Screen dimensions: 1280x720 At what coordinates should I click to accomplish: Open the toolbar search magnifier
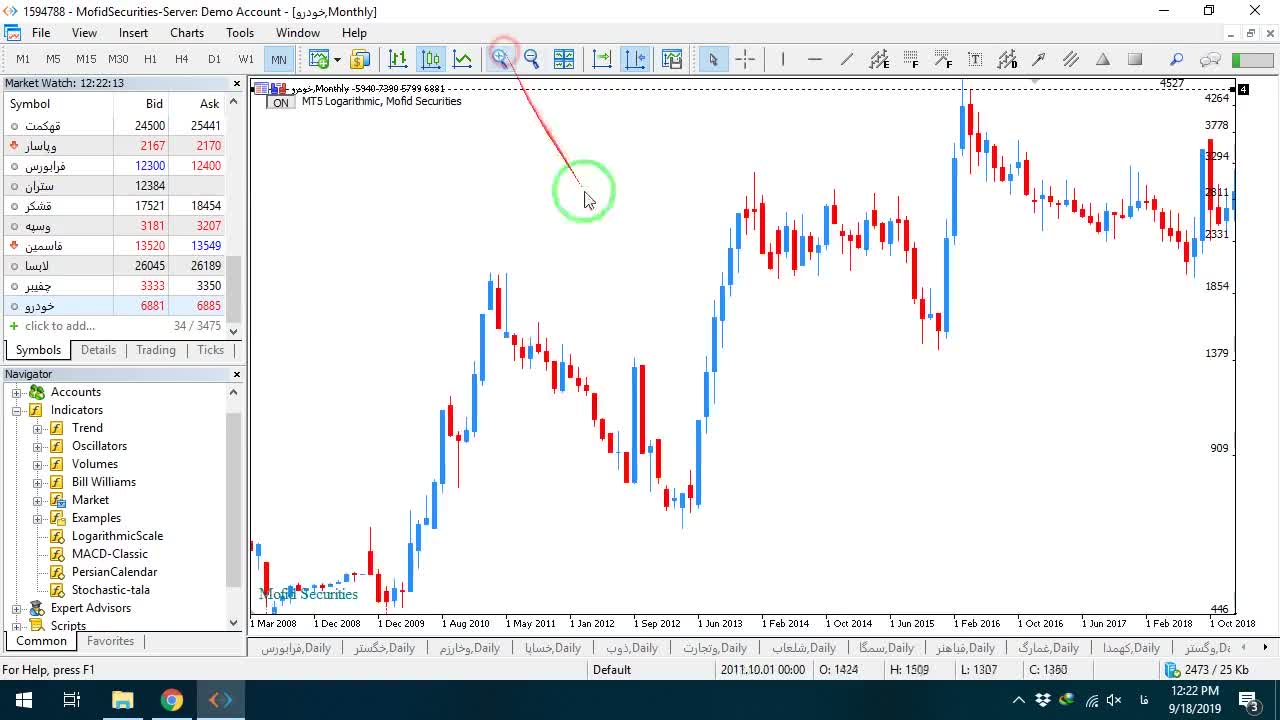[1177, 59]
